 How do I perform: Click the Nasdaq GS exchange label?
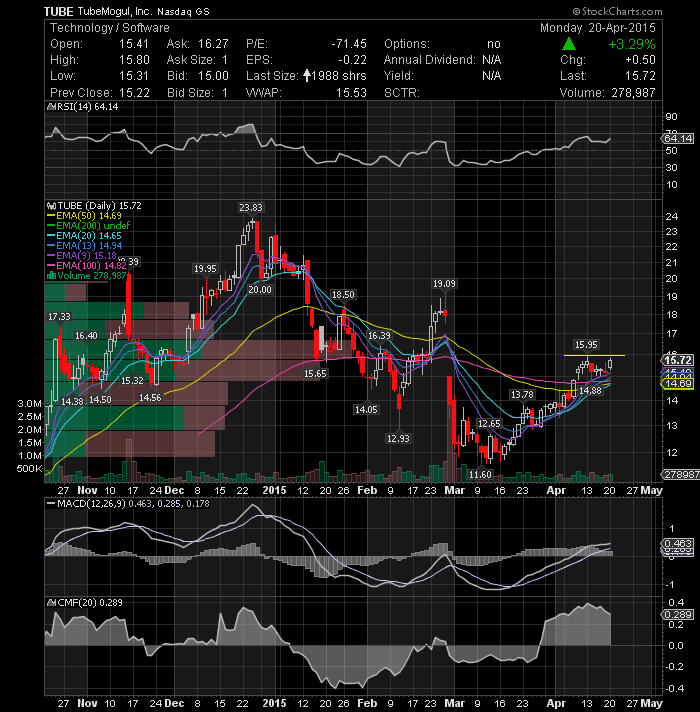click(x=183, y=12)
